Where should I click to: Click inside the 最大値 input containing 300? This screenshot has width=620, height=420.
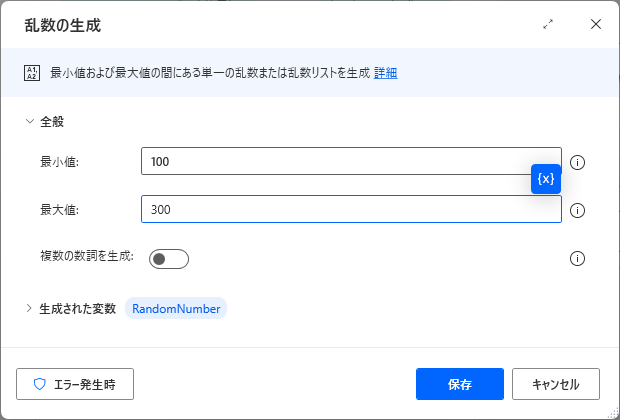click(350, 209)
